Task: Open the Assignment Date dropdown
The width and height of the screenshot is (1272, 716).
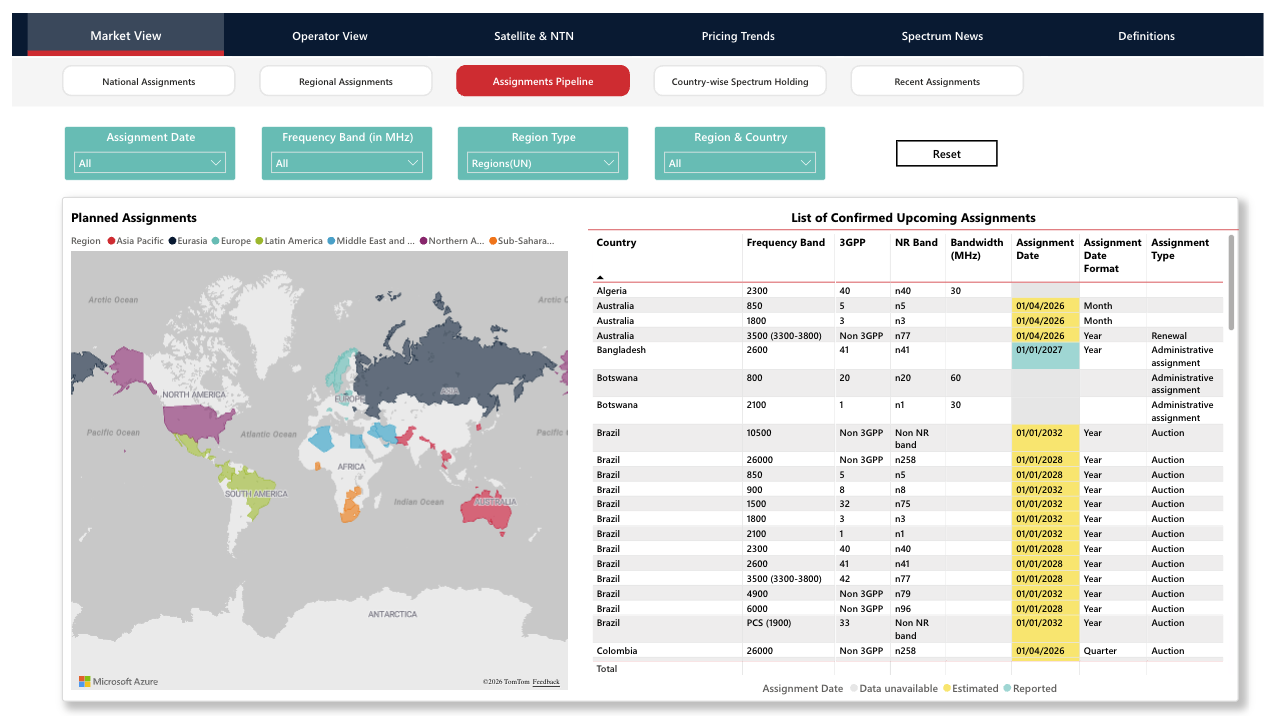Action: pos(150,163)
